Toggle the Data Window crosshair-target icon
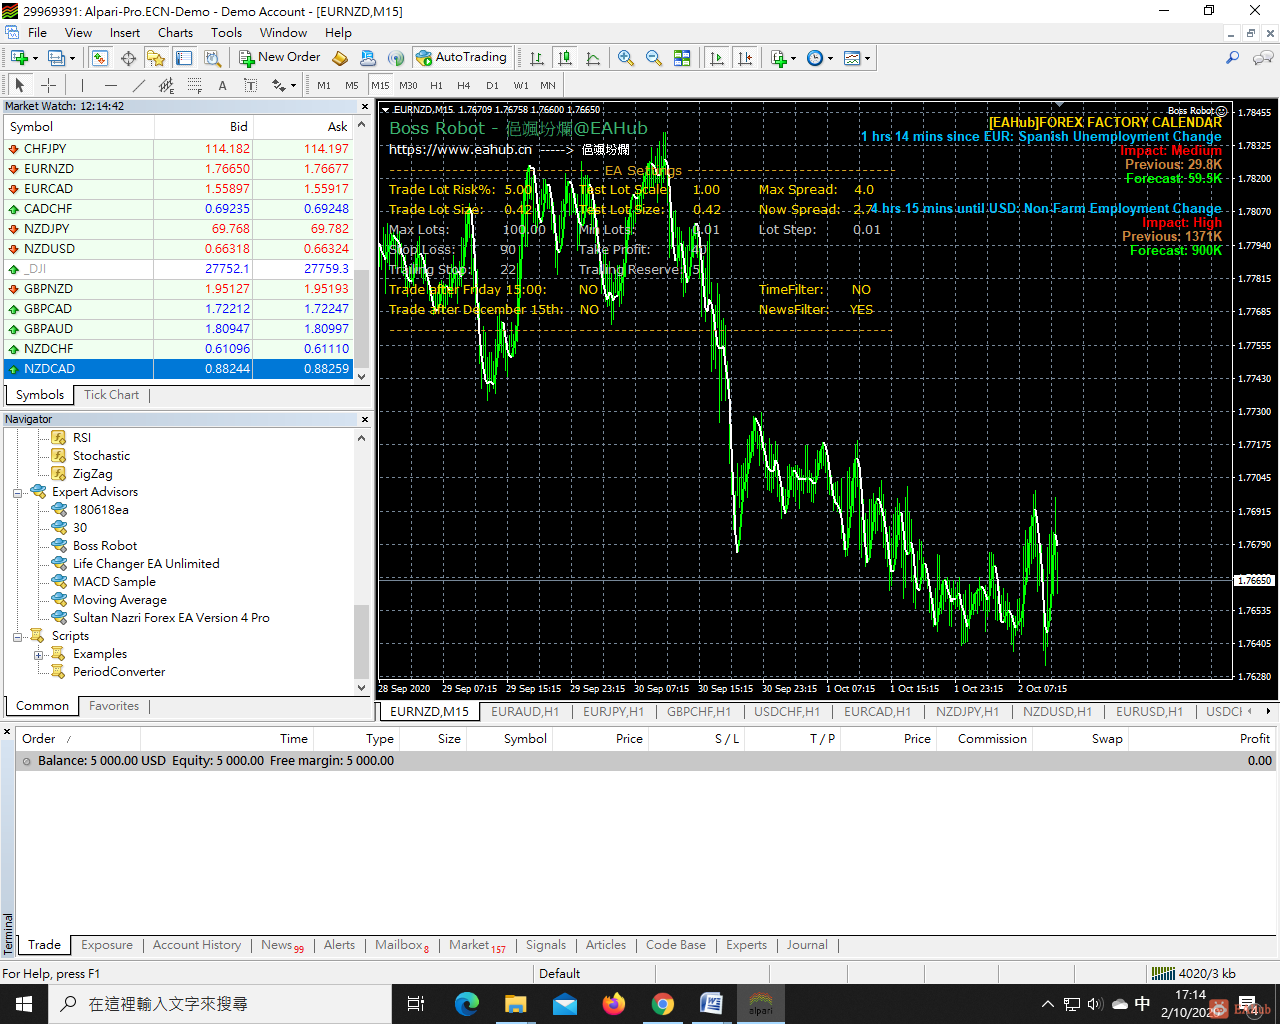1280x1024 pixels. point(128,58)
